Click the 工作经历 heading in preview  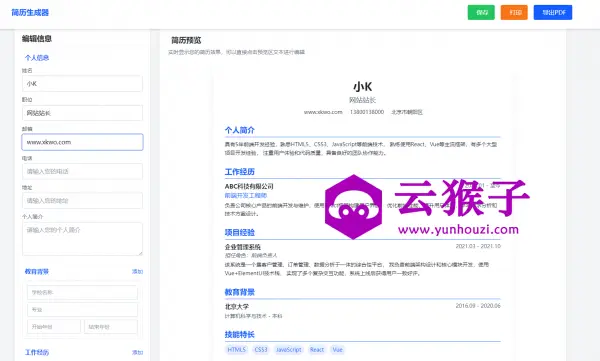(x=240, y=172)
